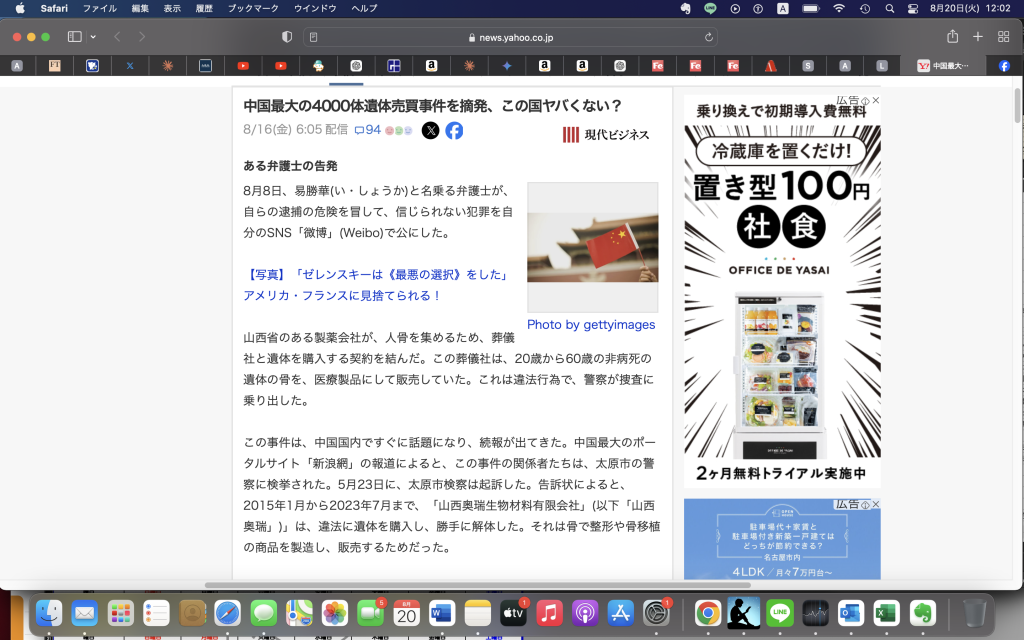Click the Safari share icon in toolbar
This screenshot has height=640, width=1024.
click(x=952, y=37)
